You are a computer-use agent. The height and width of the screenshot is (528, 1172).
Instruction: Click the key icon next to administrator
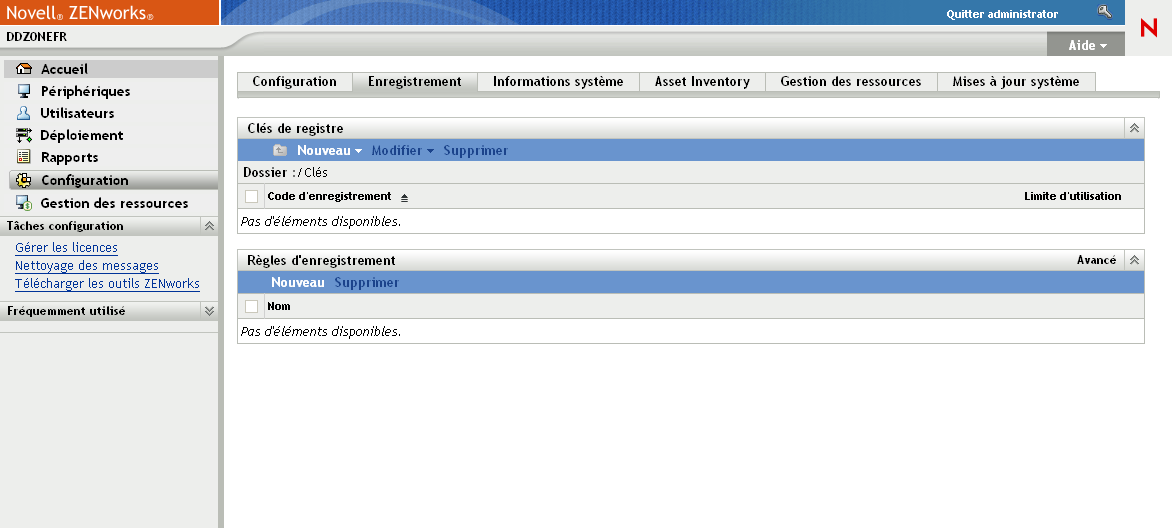pos(1105,12)
